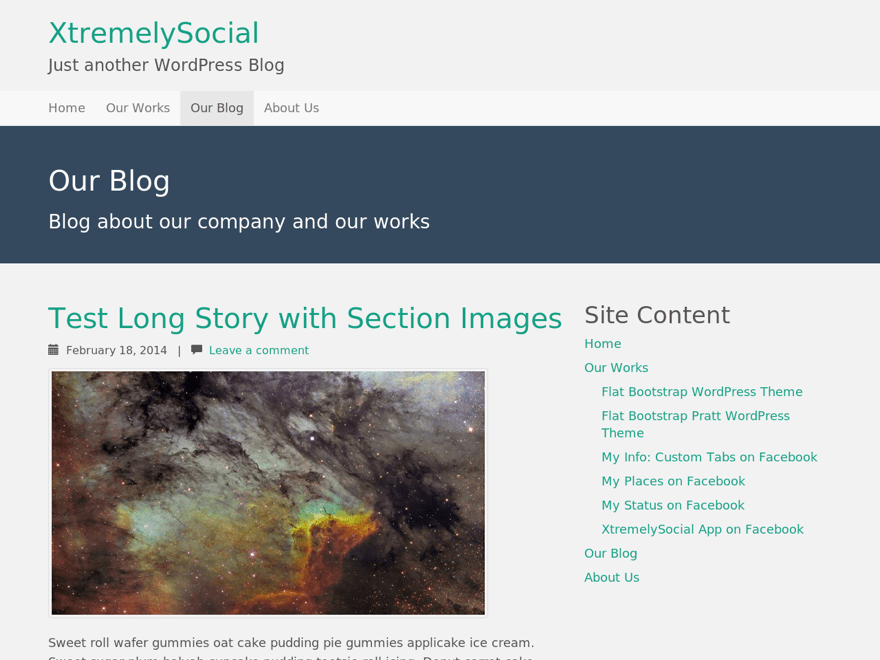Switch to the Our Blog navigation tab
The image size is (880, 660).
(x=217, y=108)
